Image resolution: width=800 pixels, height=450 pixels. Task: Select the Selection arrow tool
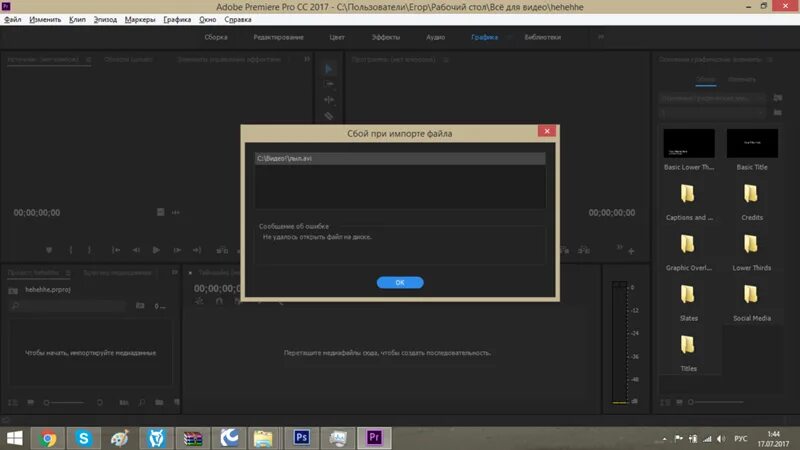[x=329, y=68]
